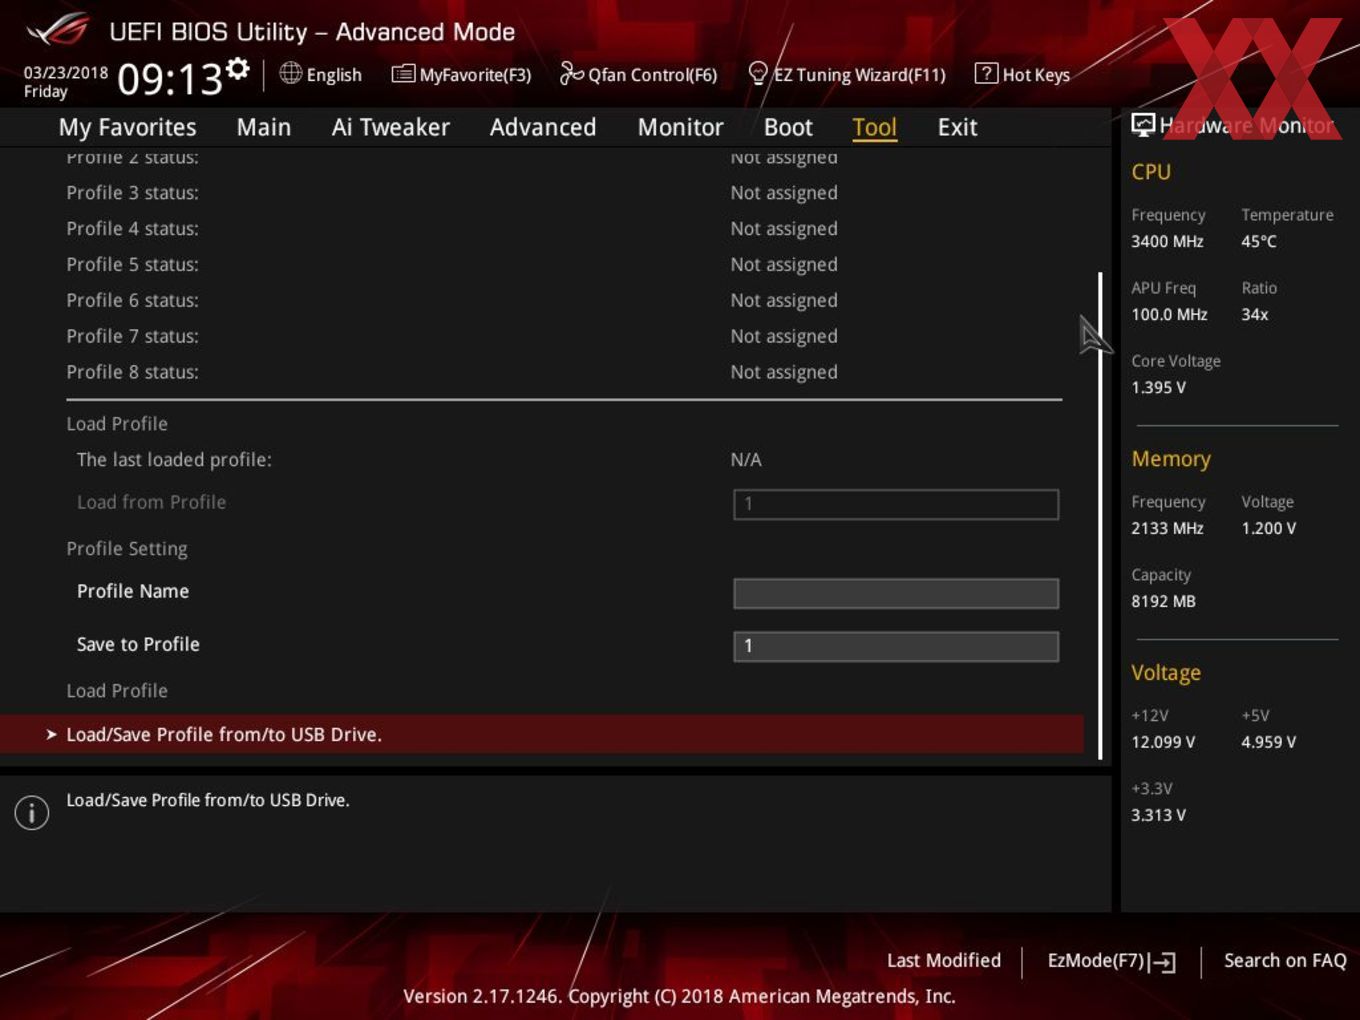Click the Qfan Control fan icon

(x=571, y=73)
